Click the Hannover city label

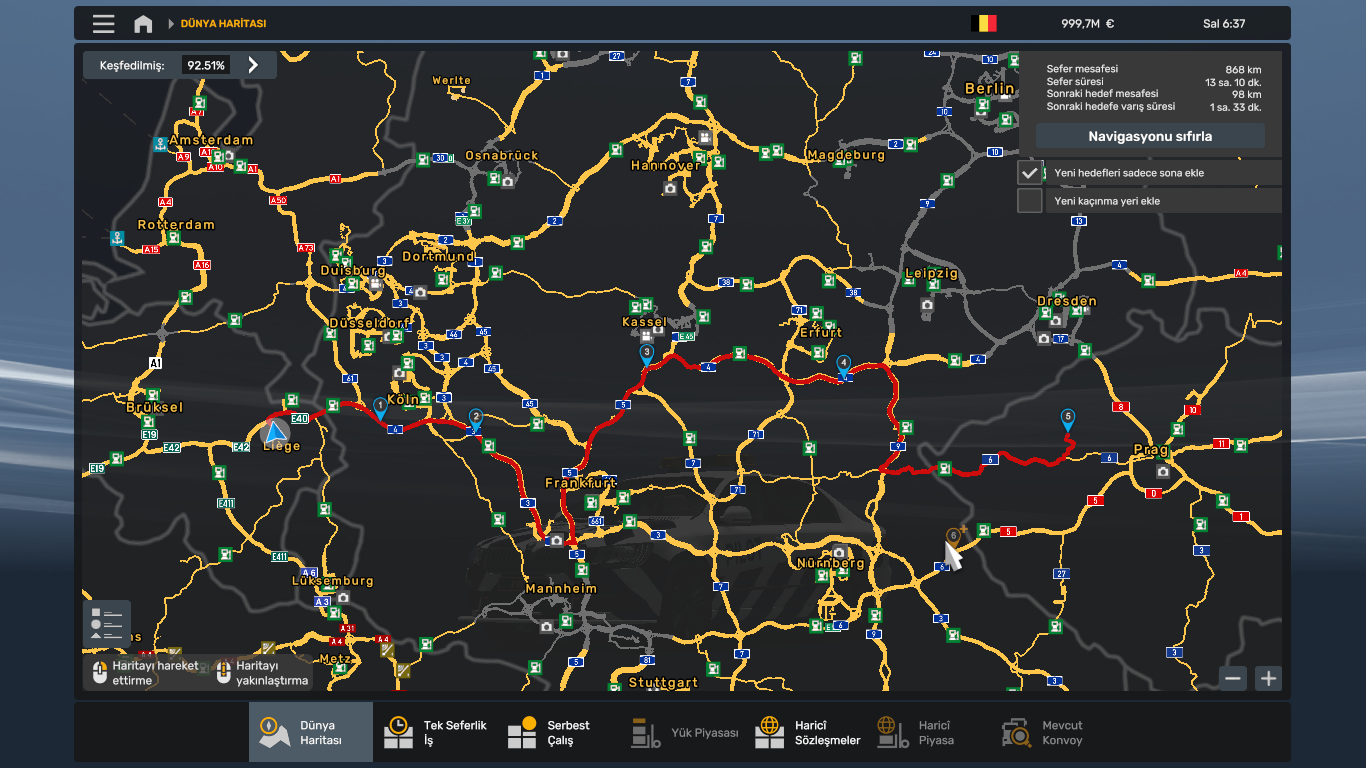coord(666,166)
